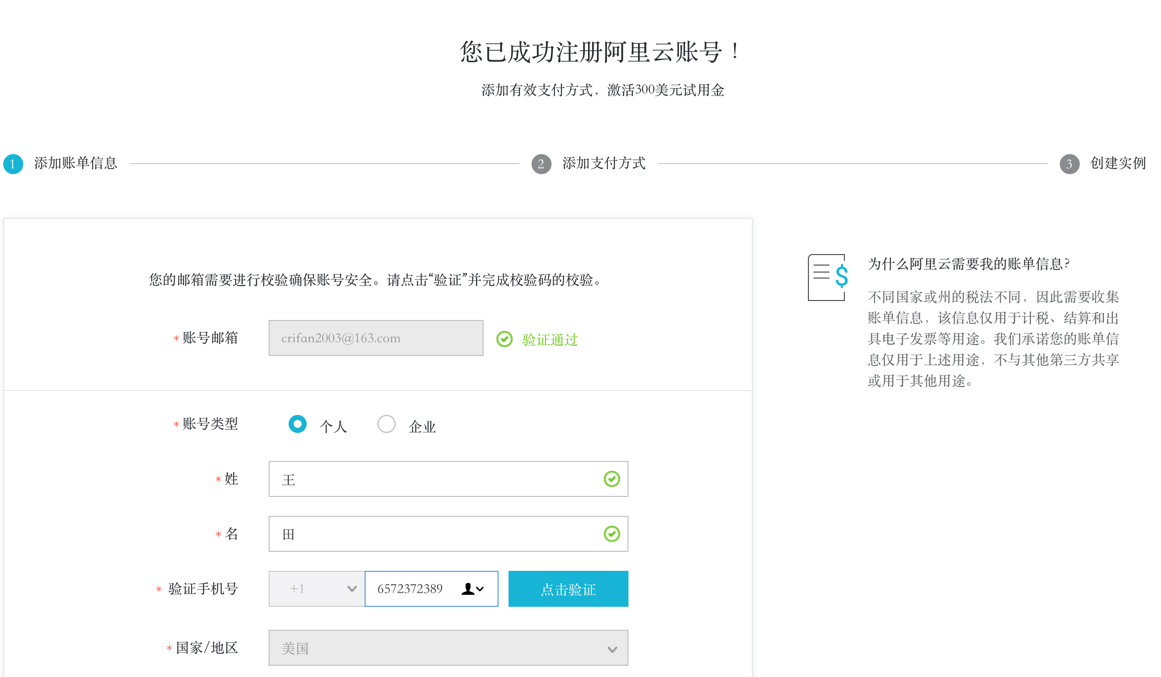The width and height of the screenshot is (1161, 677).
Task: Click step 1 circle for billing info
Action: point(13,164)
